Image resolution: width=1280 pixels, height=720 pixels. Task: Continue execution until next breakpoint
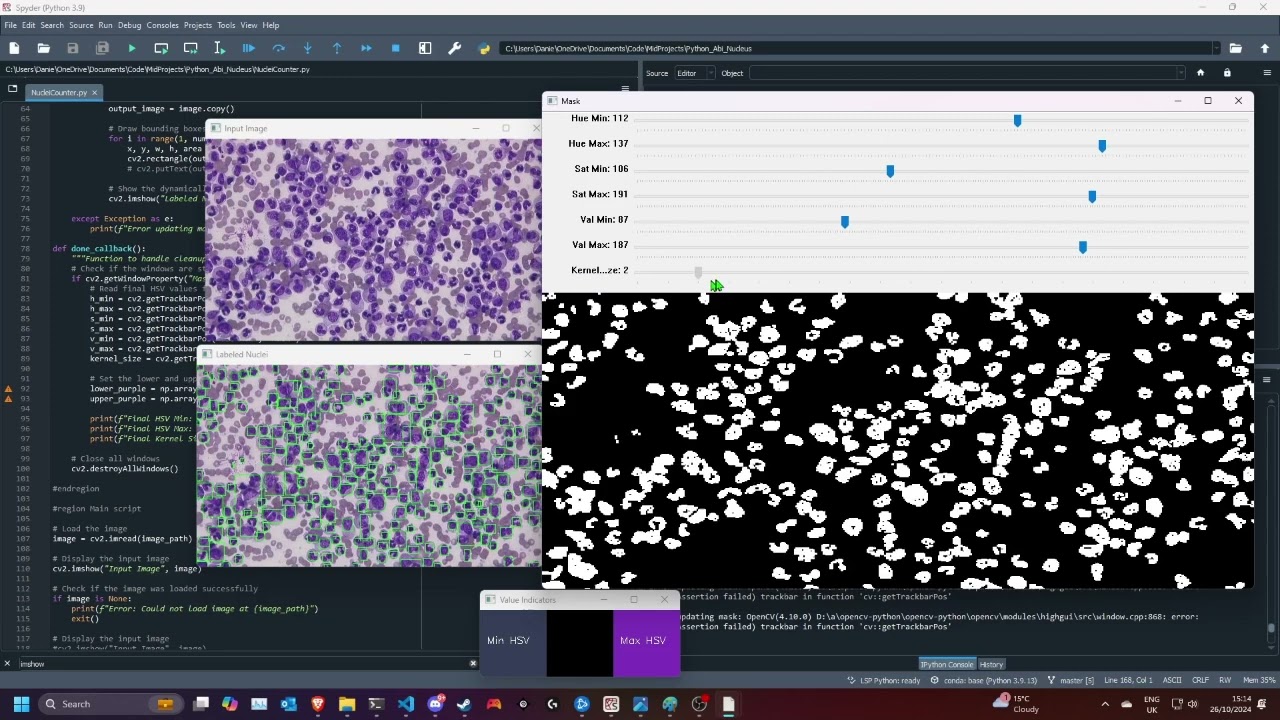pyautogui.click(x=366, y=48)
